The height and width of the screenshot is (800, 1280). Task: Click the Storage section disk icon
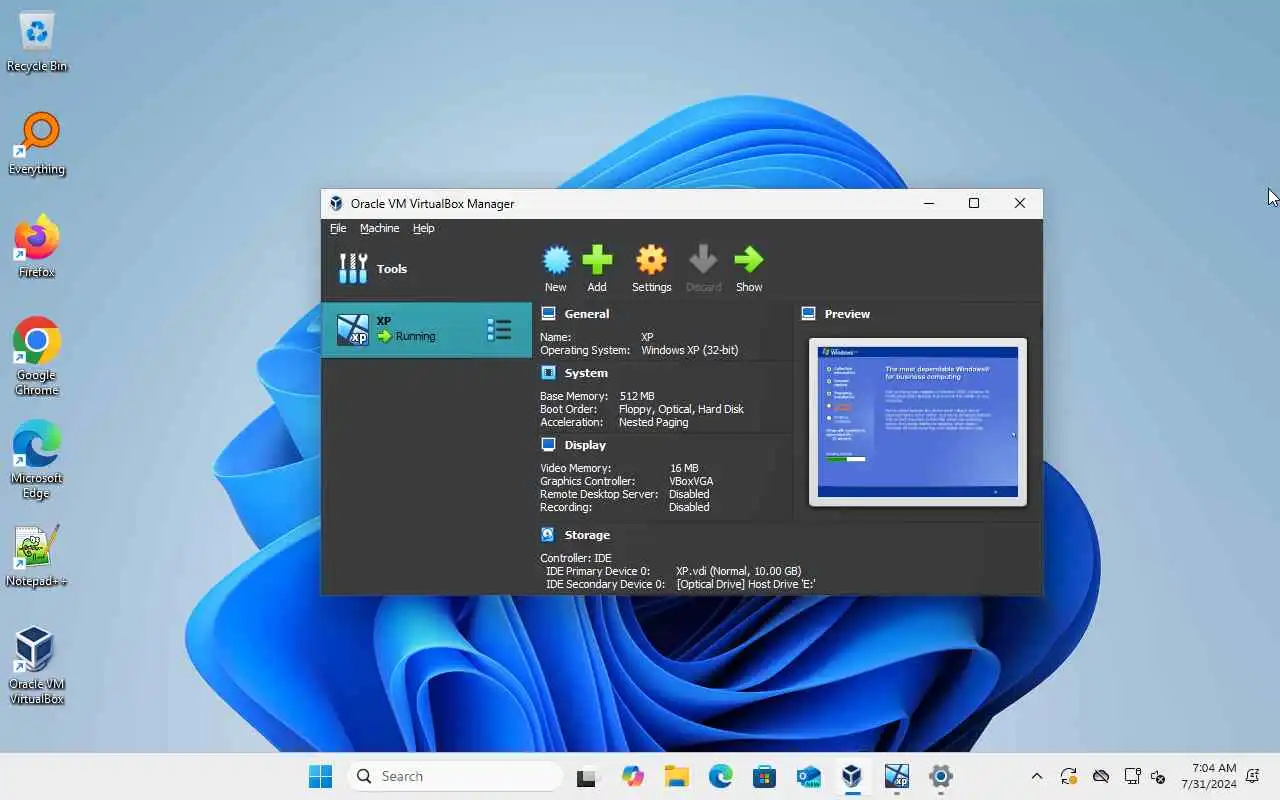[548, 535]
